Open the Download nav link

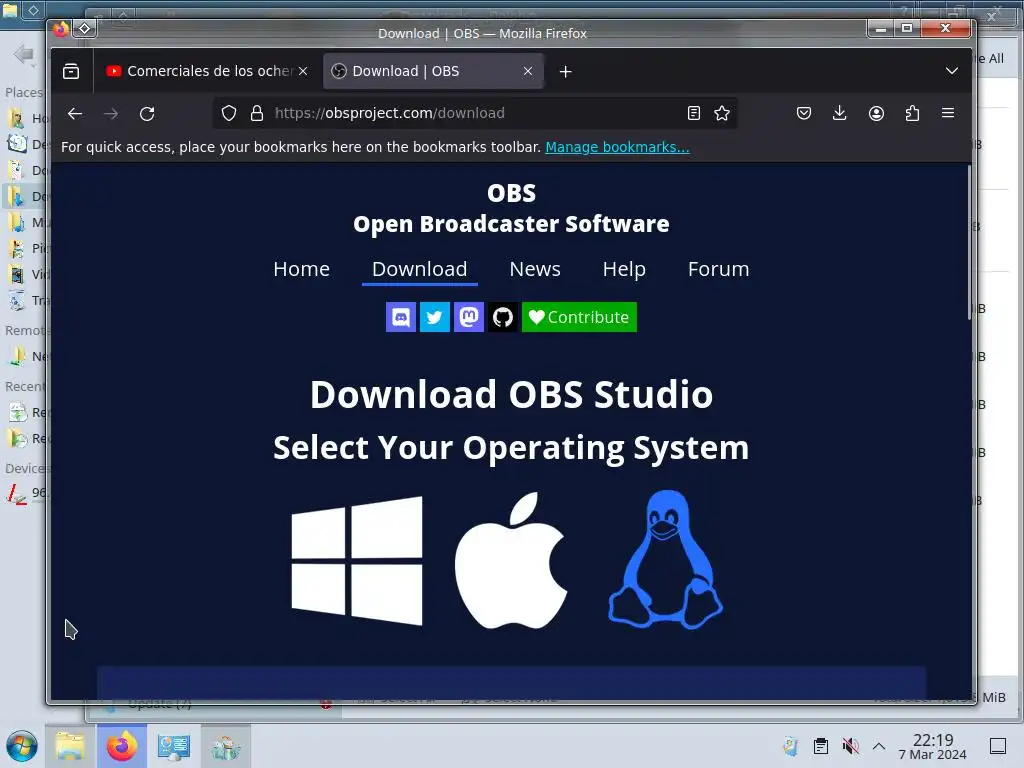pos(420,269)
